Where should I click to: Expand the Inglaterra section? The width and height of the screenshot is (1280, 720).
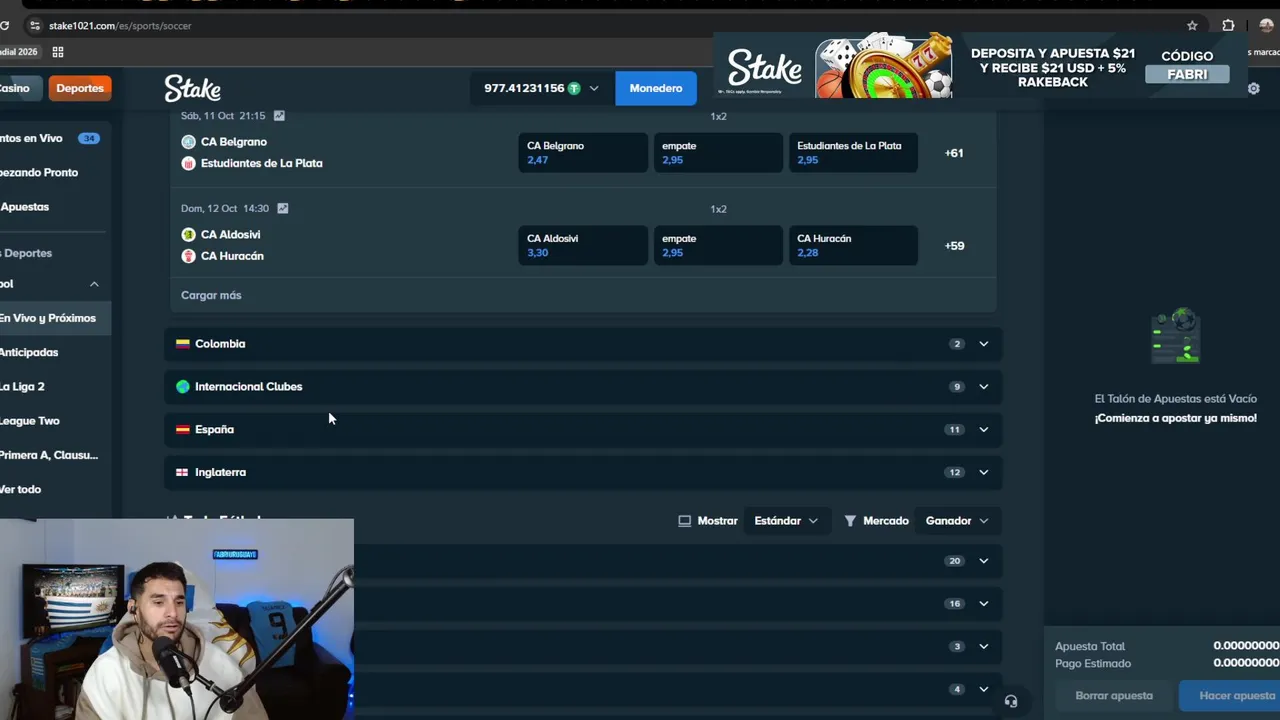tap(583, 473)
